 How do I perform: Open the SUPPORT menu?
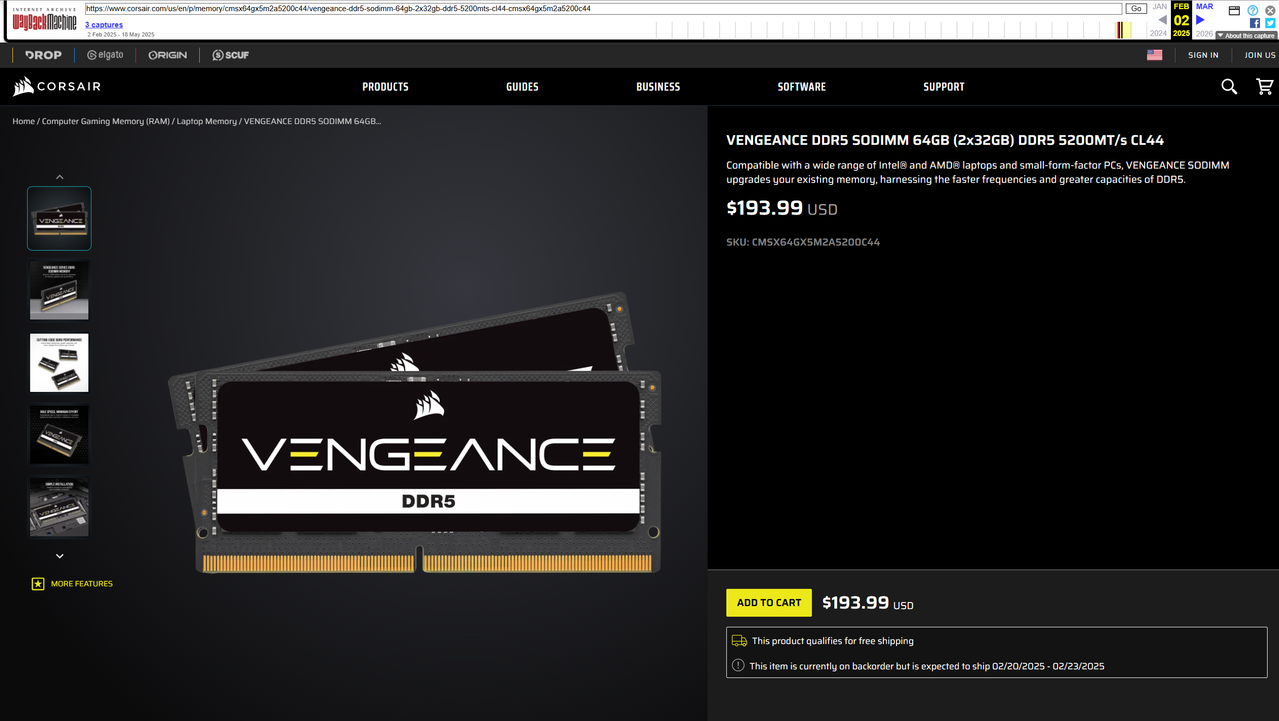[x=944, y=87]
